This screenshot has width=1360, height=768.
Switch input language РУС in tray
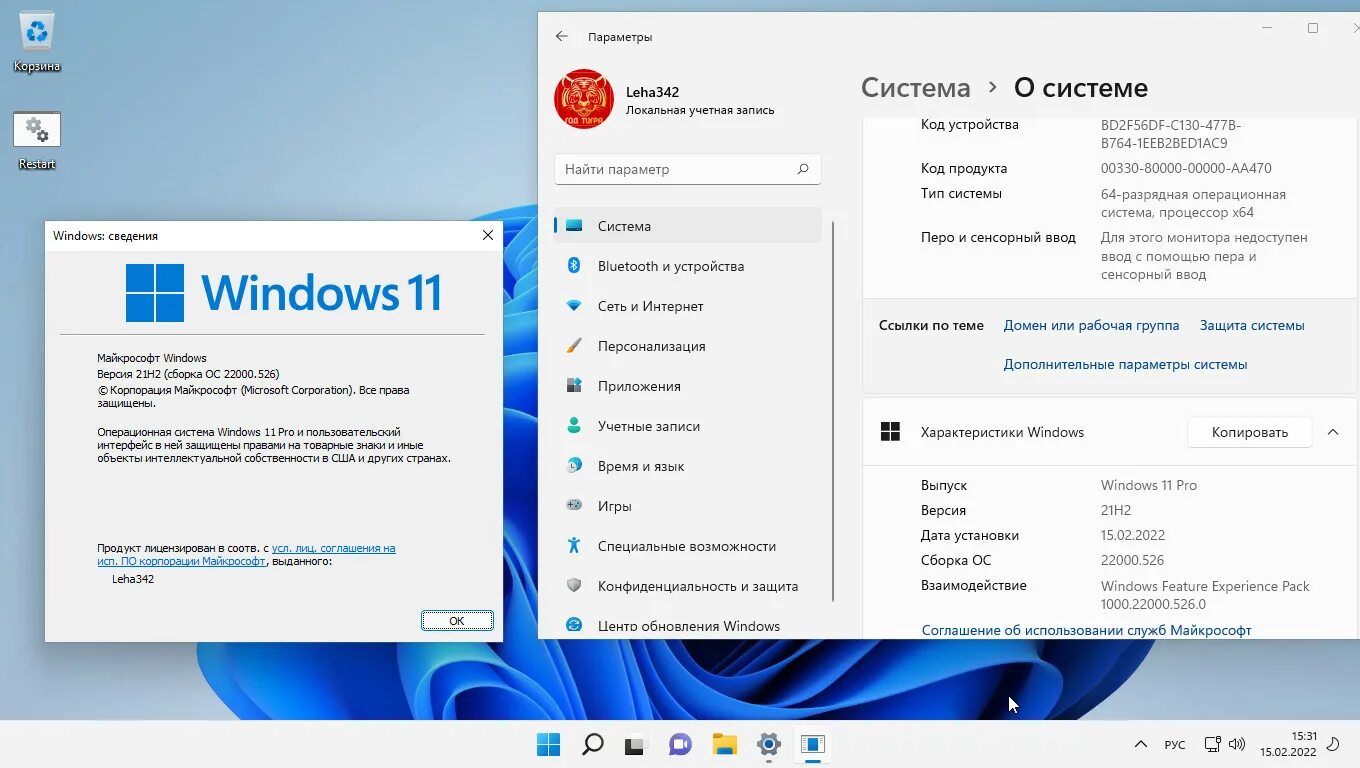tap(1175, 745)
